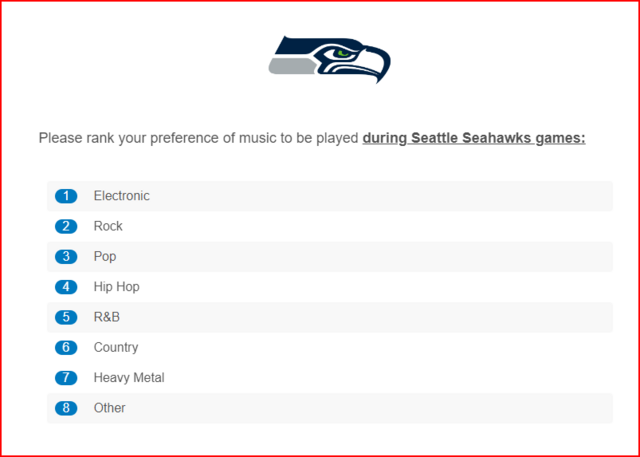Viewport: 640px width, 457px height.
Task: Click the blue number 6 badge
Action: click(66, 347)
